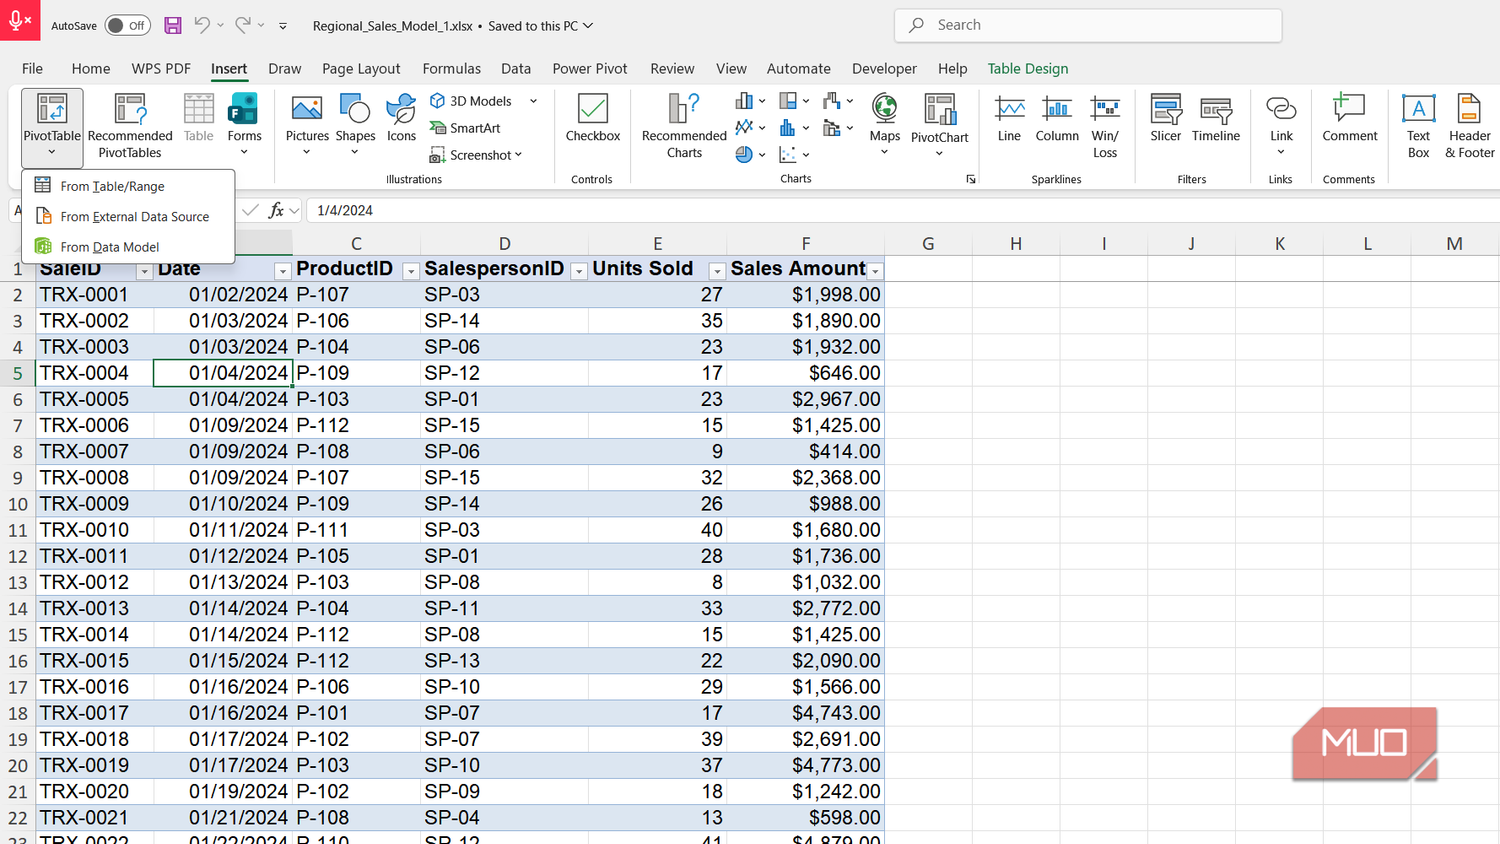
Task: Click the Redo arrow
Action: pyautogui.click(x=243, y=25)
